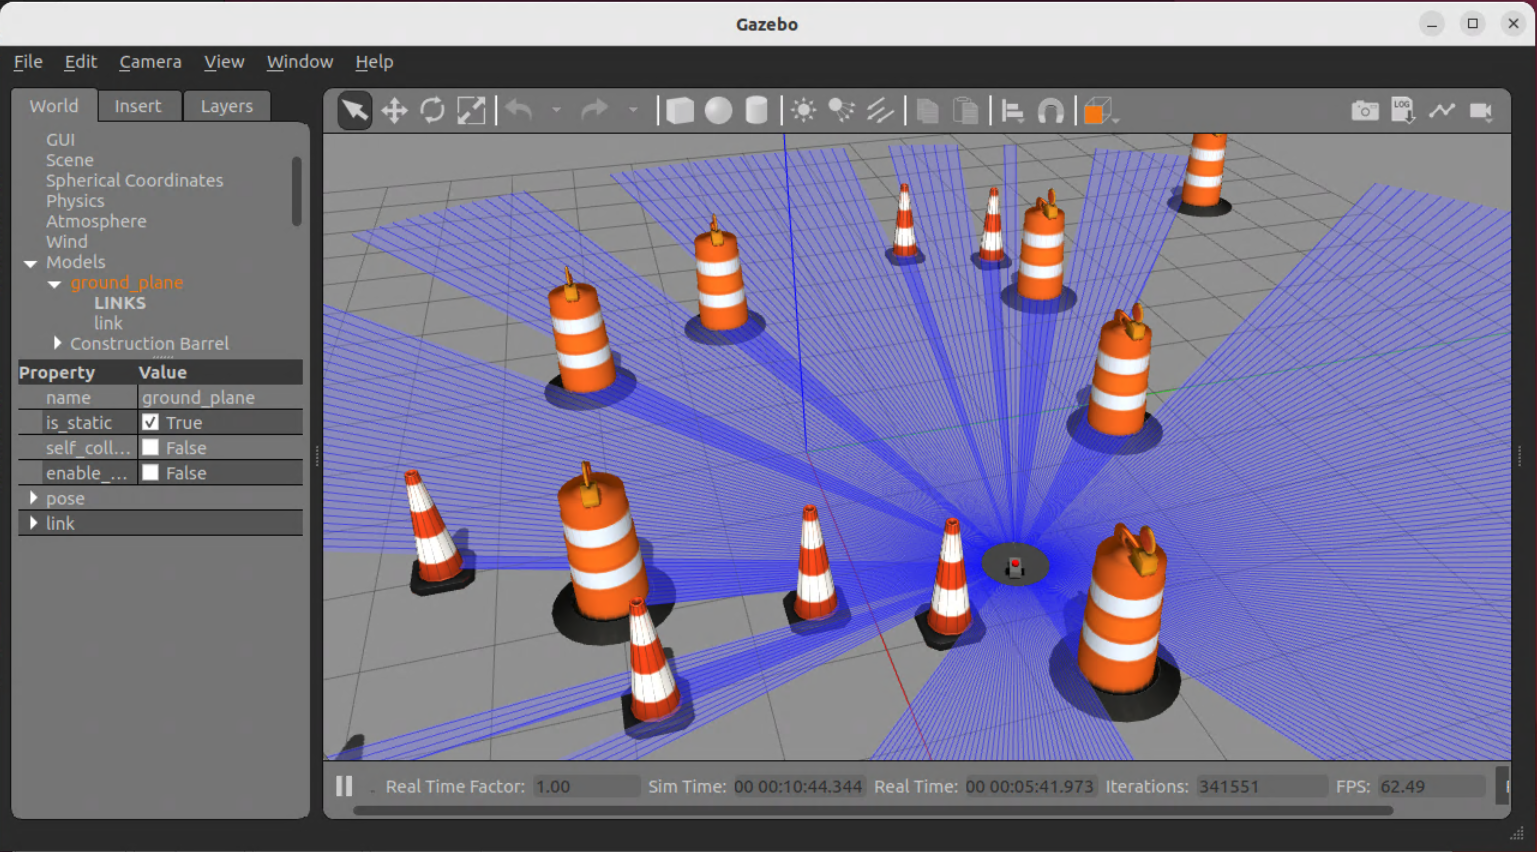Collapse the Models tree node
The width and height of the screenshot is (1537, 852).
coord(31,263)
